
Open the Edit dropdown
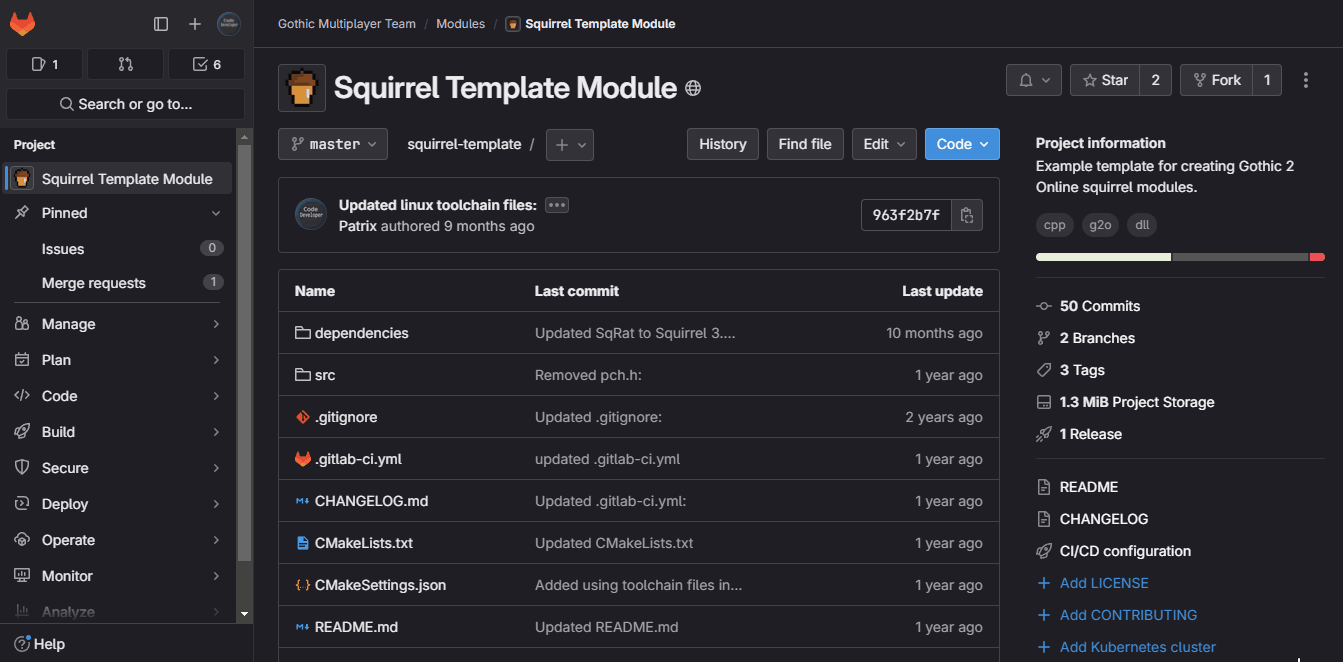884,144
